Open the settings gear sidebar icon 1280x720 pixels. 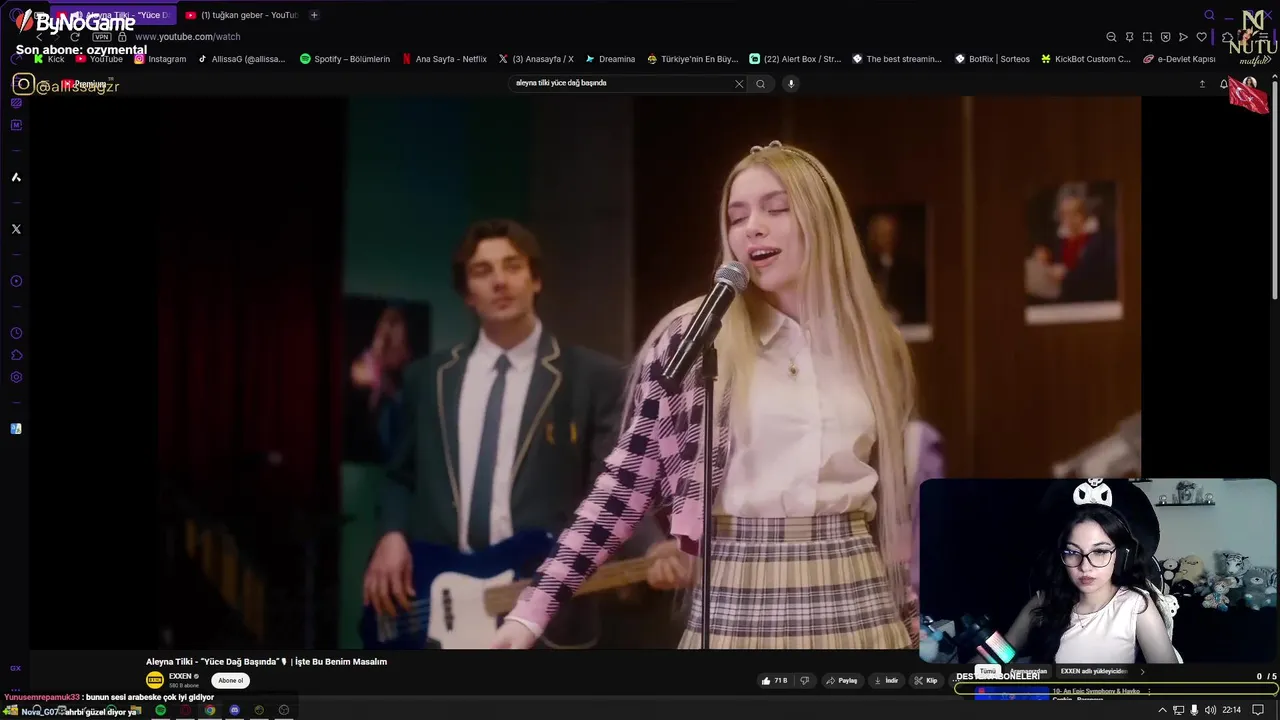click(x=16, y=377)
